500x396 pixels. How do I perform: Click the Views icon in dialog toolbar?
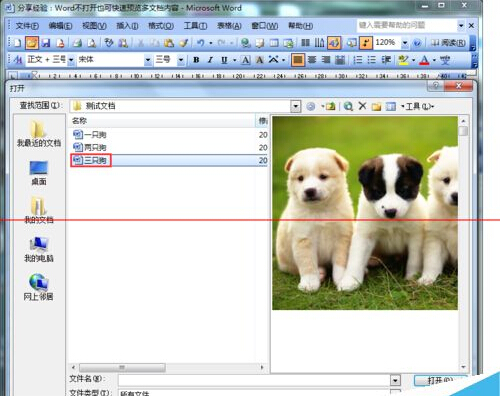tap(391, 106)
